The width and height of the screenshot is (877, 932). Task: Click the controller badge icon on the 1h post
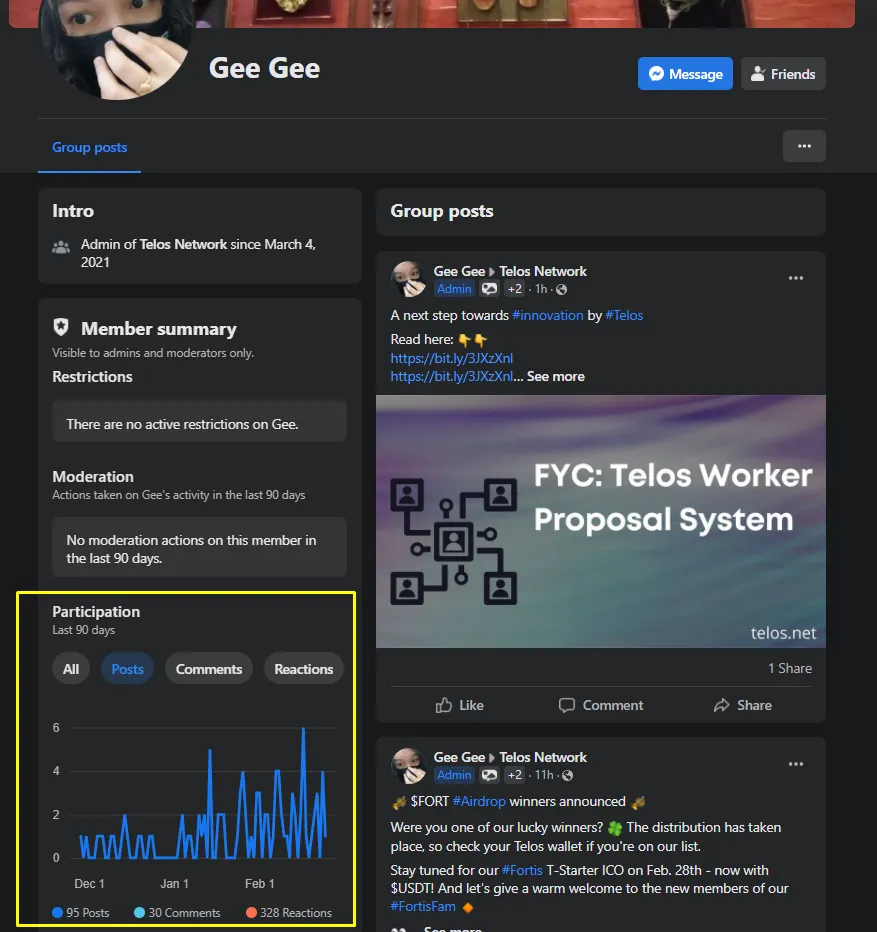coord(489,289)
